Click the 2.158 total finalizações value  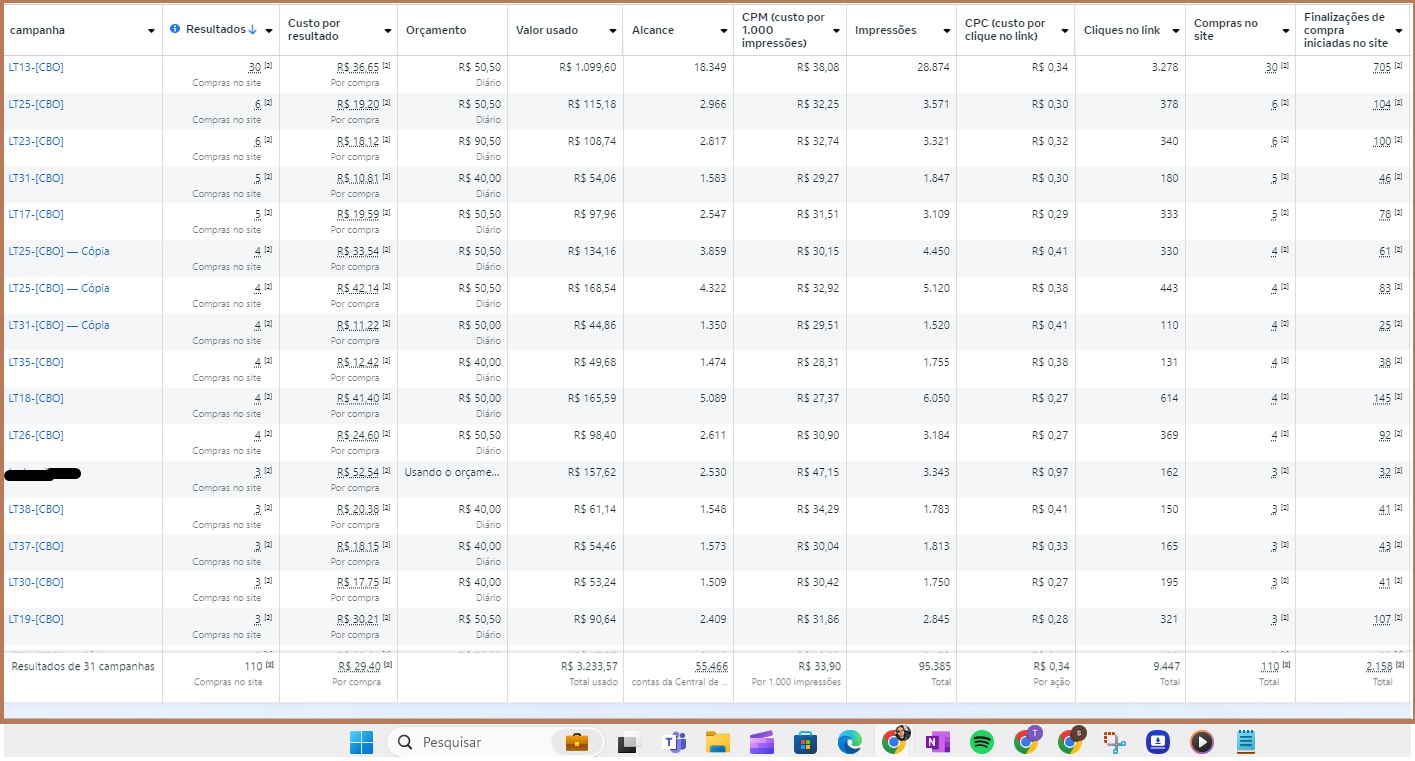[x=1378, y=666]
